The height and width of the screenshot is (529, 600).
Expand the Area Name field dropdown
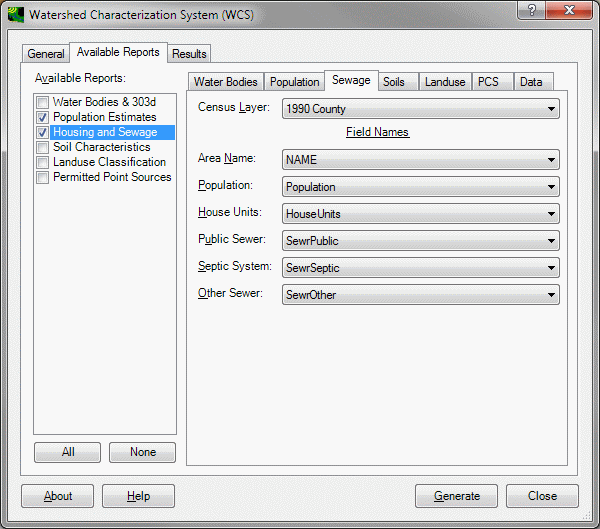pos(420,160)
